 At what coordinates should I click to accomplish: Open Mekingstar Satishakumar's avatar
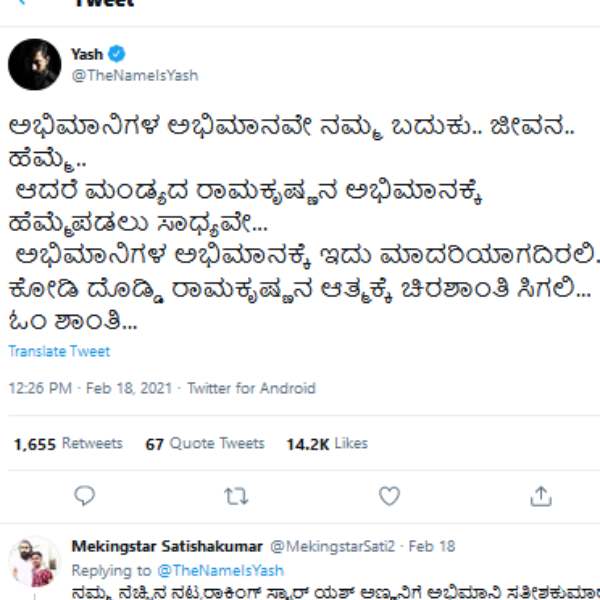pos(35,562)
